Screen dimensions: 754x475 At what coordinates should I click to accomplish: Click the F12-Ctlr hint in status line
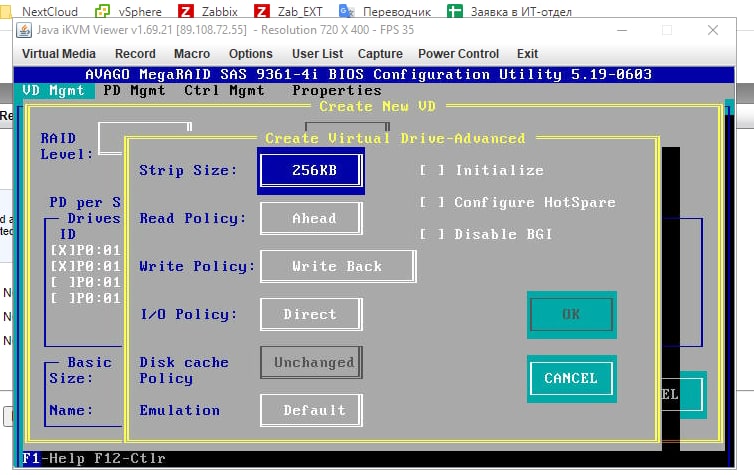(130, 458)
